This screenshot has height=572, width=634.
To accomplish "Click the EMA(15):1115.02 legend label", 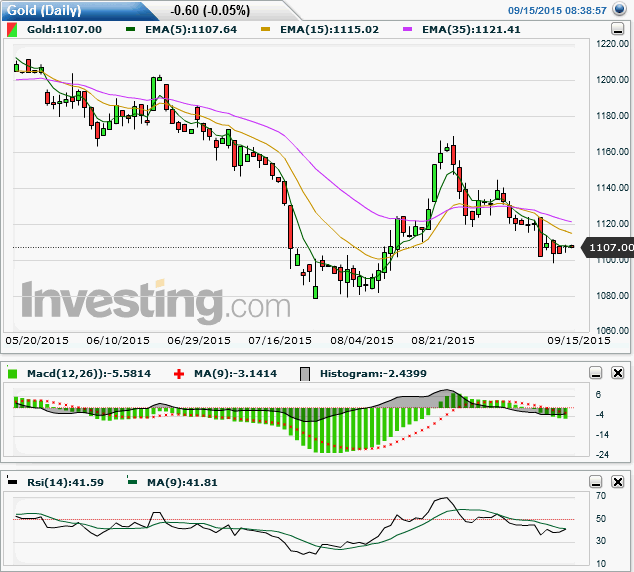I will (x=330, y=30).
